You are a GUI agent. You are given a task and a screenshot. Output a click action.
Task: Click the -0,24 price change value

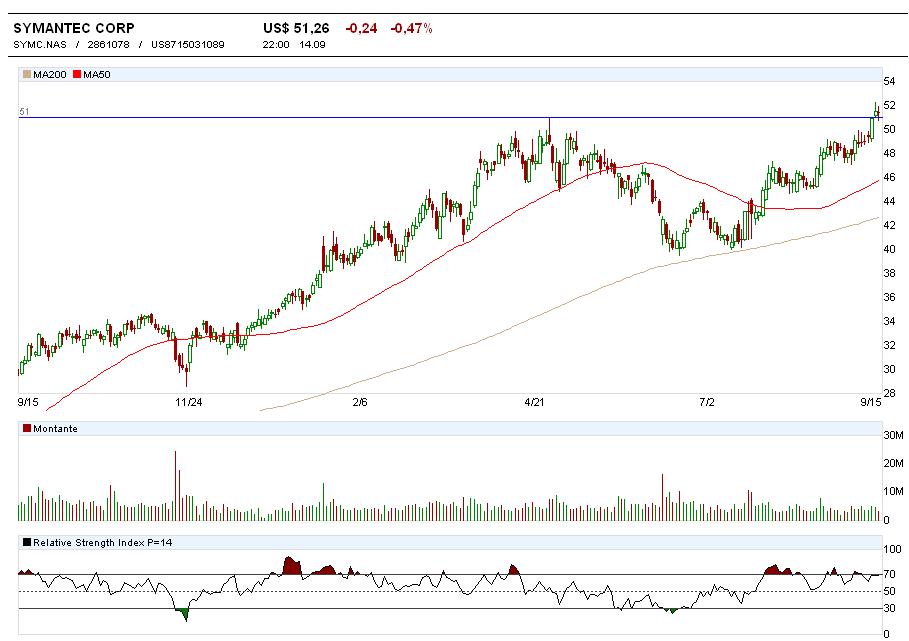(361, 28)
